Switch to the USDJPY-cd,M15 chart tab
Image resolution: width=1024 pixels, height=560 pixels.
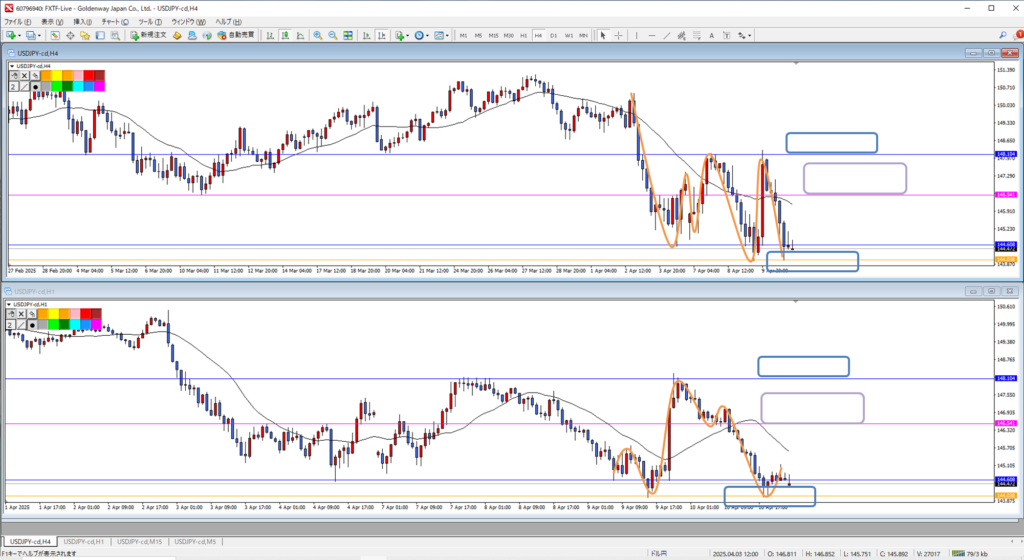pyautogui.click(x=142, y=542)
